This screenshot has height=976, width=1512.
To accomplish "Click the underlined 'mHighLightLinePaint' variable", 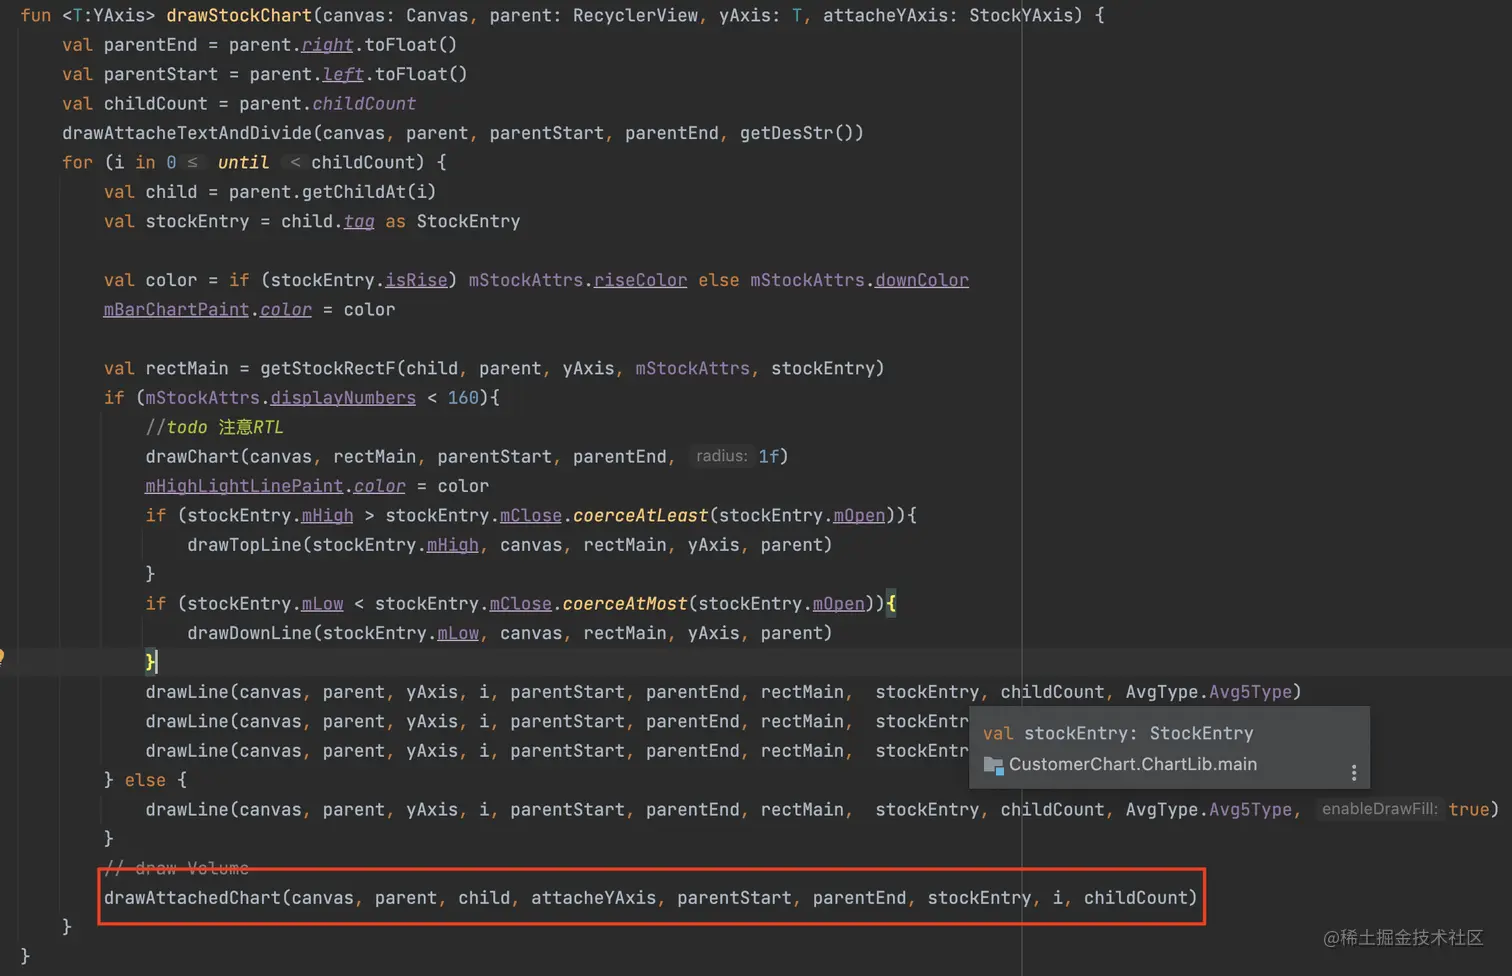I will coord(244,486).
